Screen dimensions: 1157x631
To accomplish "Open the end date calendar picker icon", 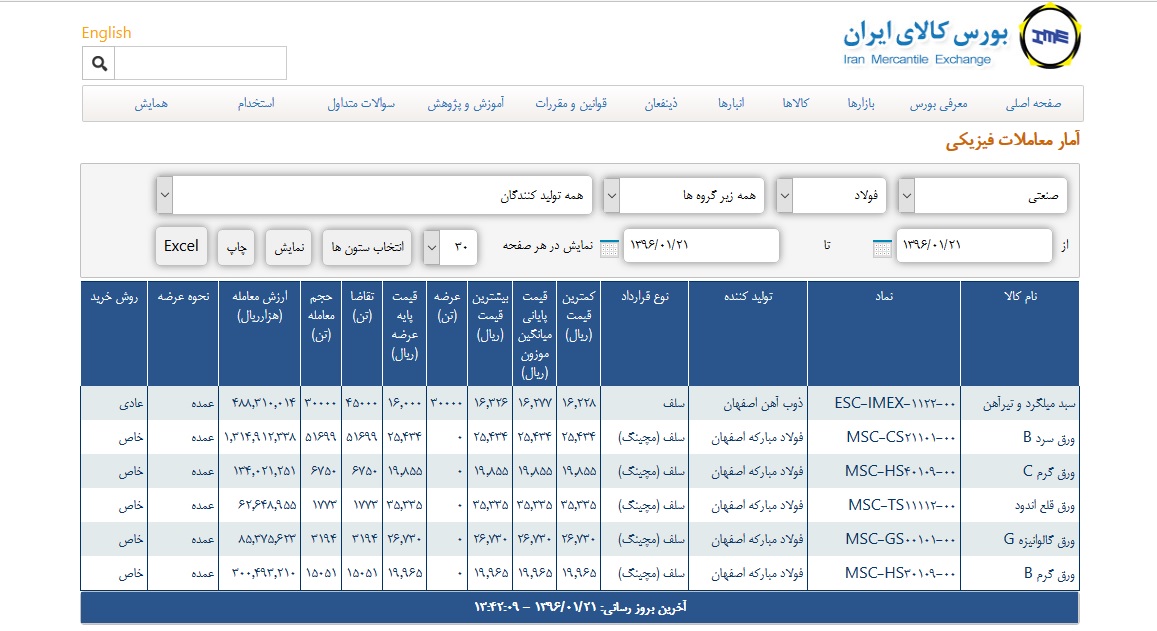I will tap(608, 248).
